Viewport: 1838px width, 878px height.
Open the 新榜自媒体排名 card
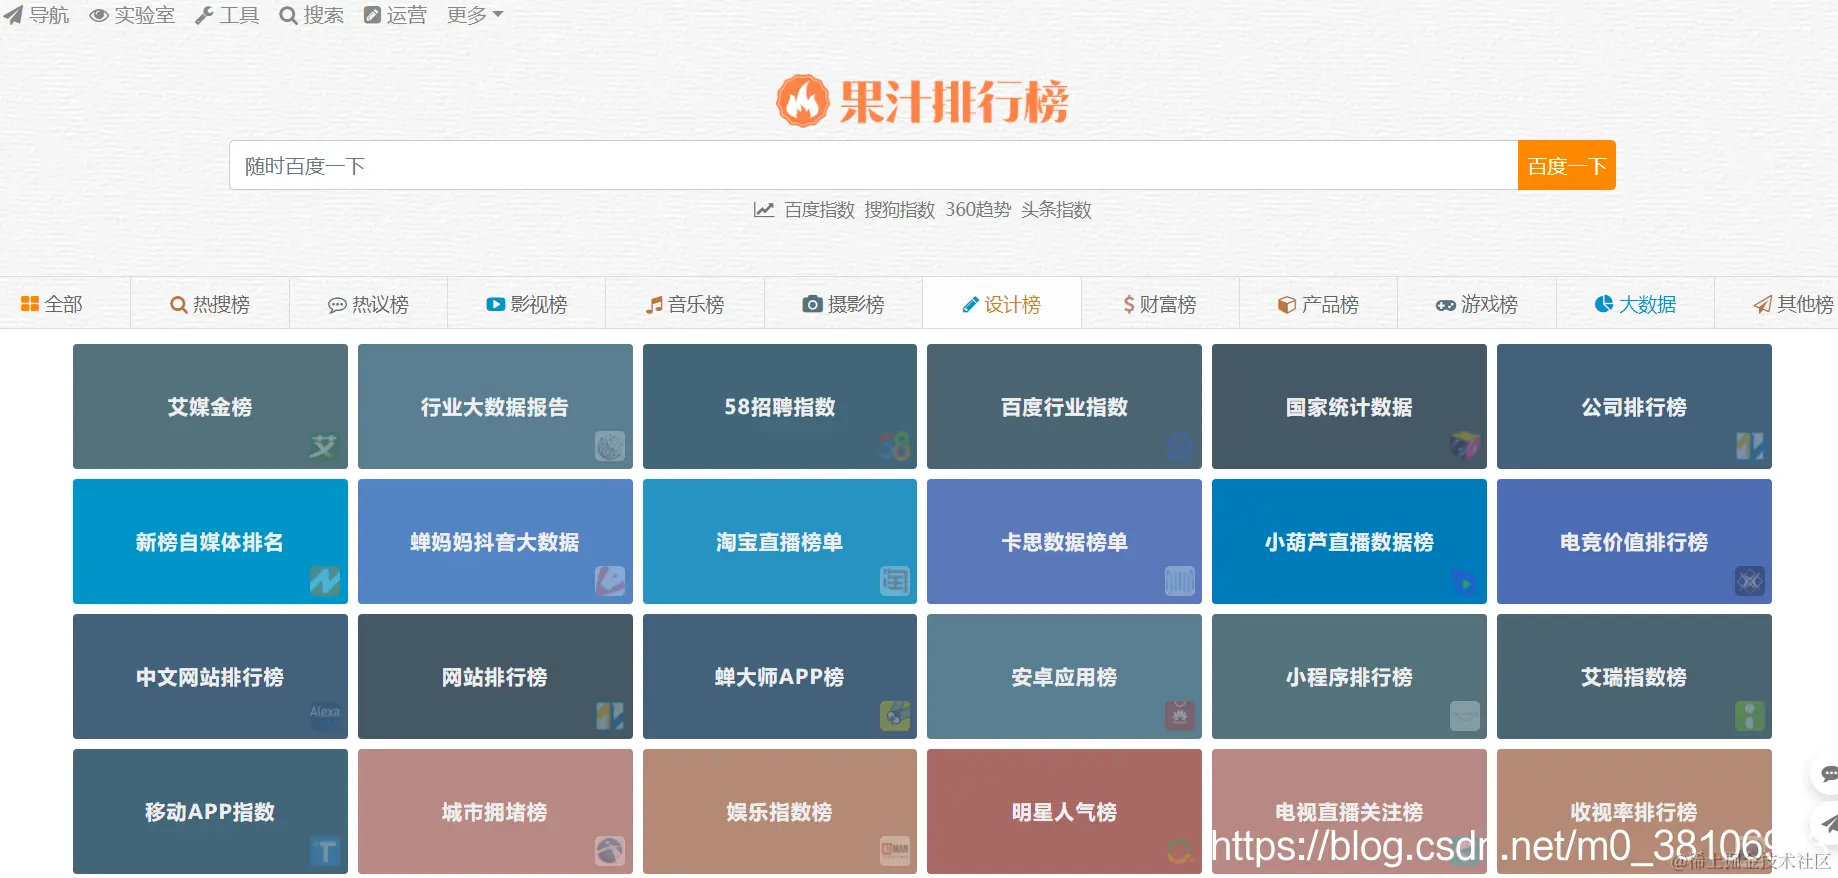tap(210, 541)
